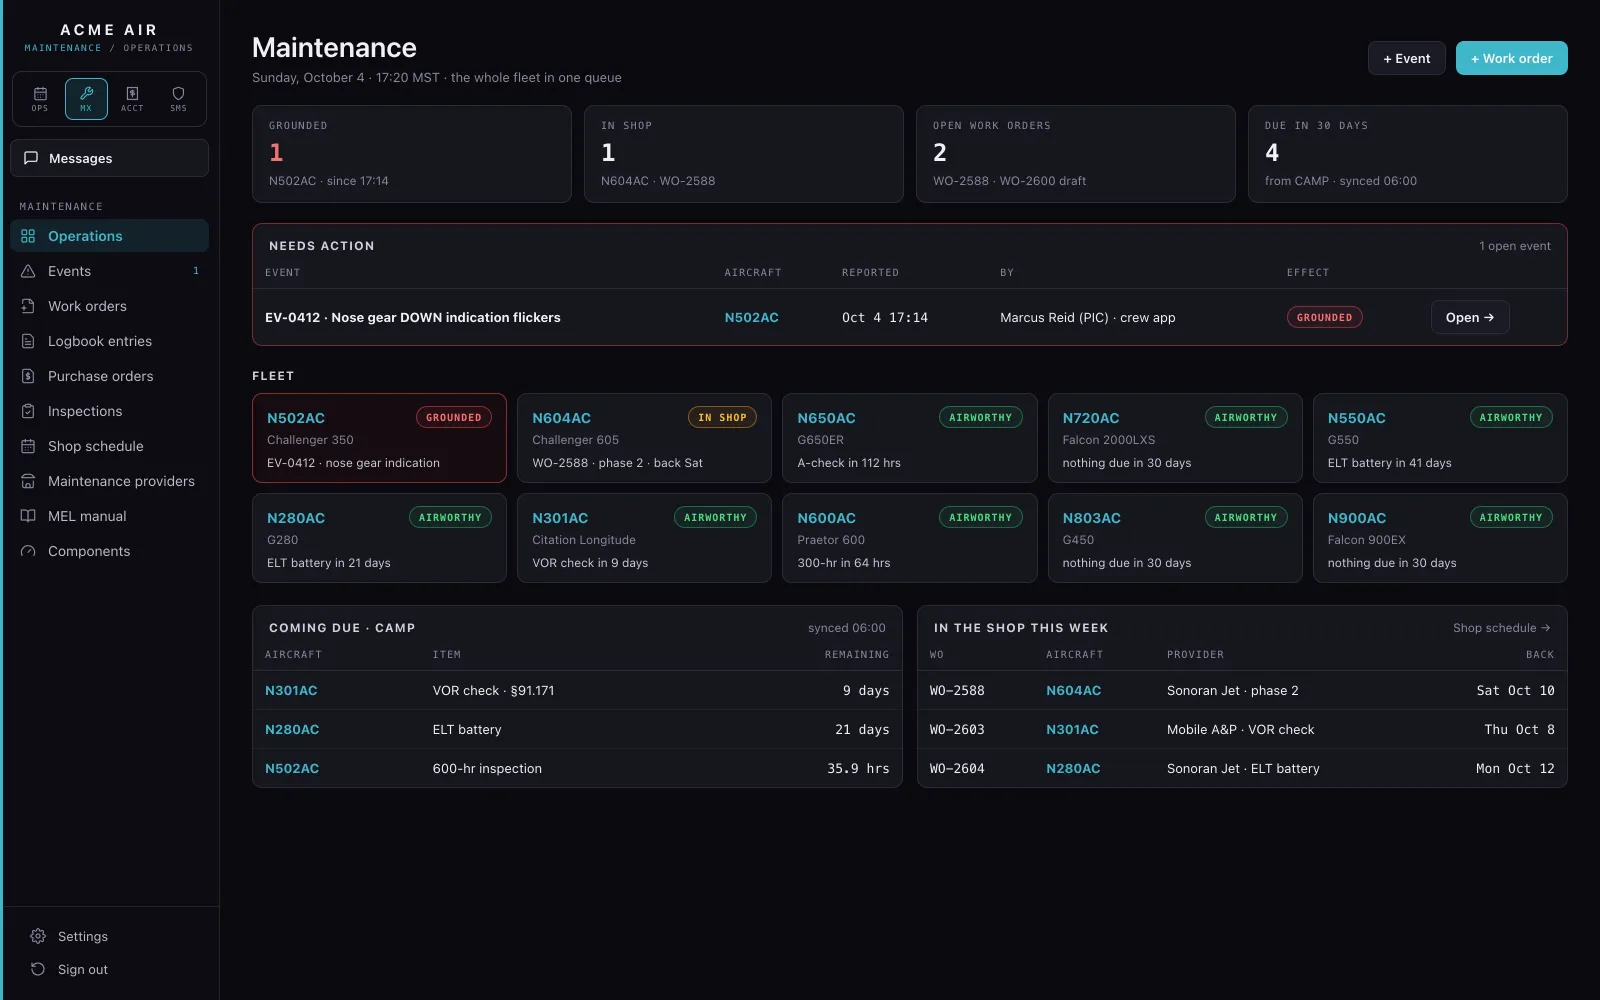Click the GROUNDED badge in event row
The width and height of the screenshot is (1600, 1000).
click(1324, 317)
